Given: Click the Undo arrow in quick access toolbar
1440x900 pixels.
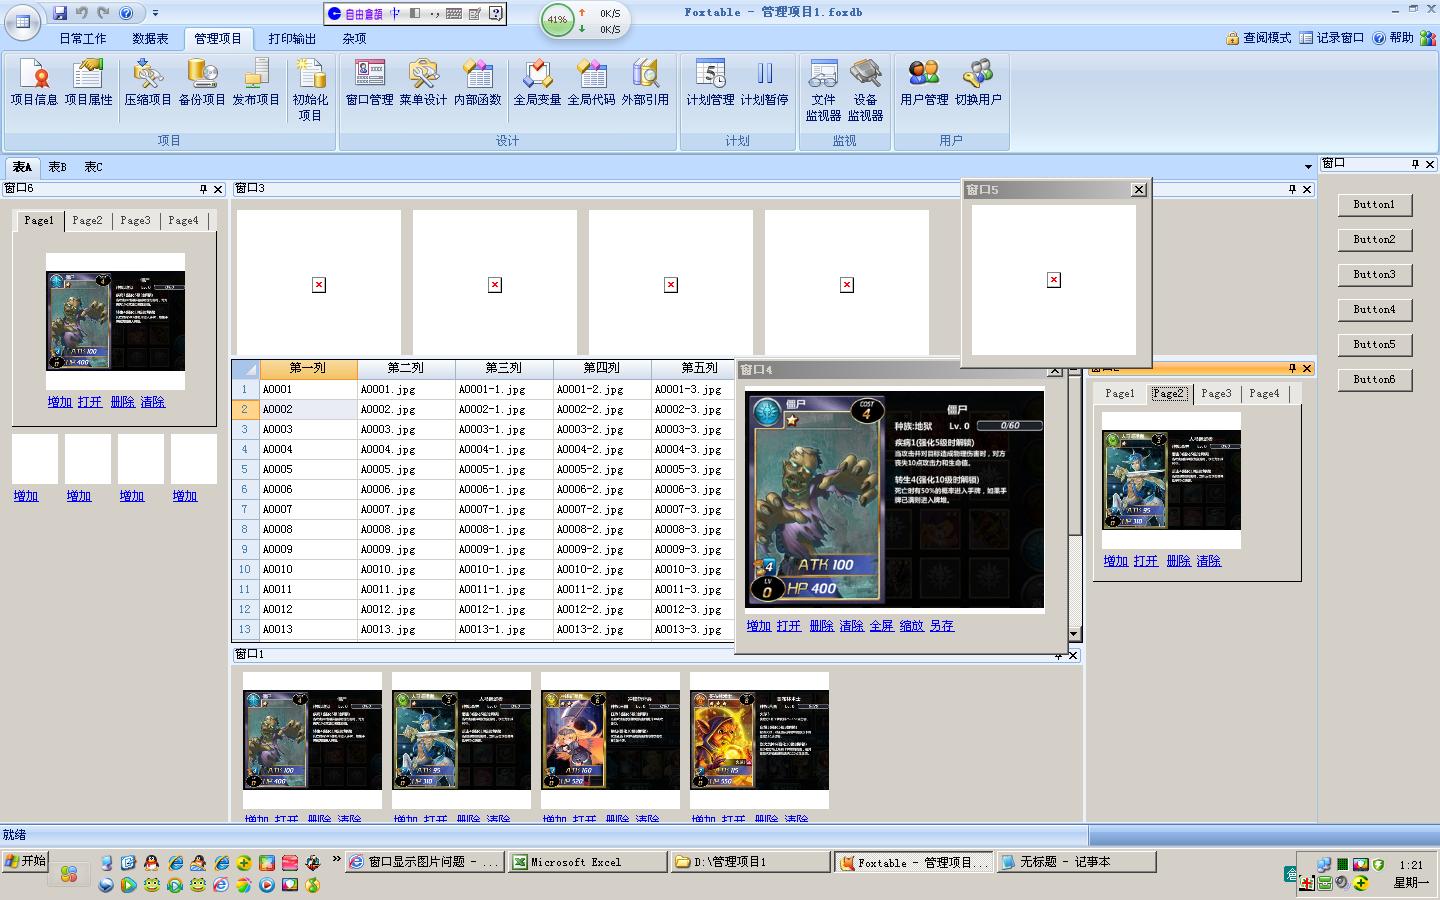Looking at the screenshot, I should [x=81, y=13].
